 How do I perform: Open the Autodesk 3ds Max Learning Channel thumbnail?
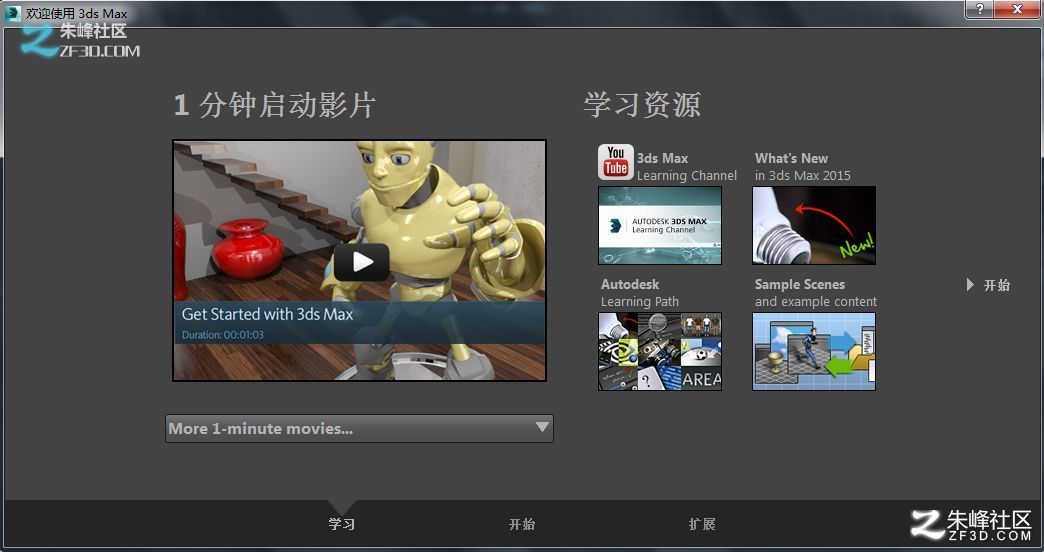tap(659, 225)
